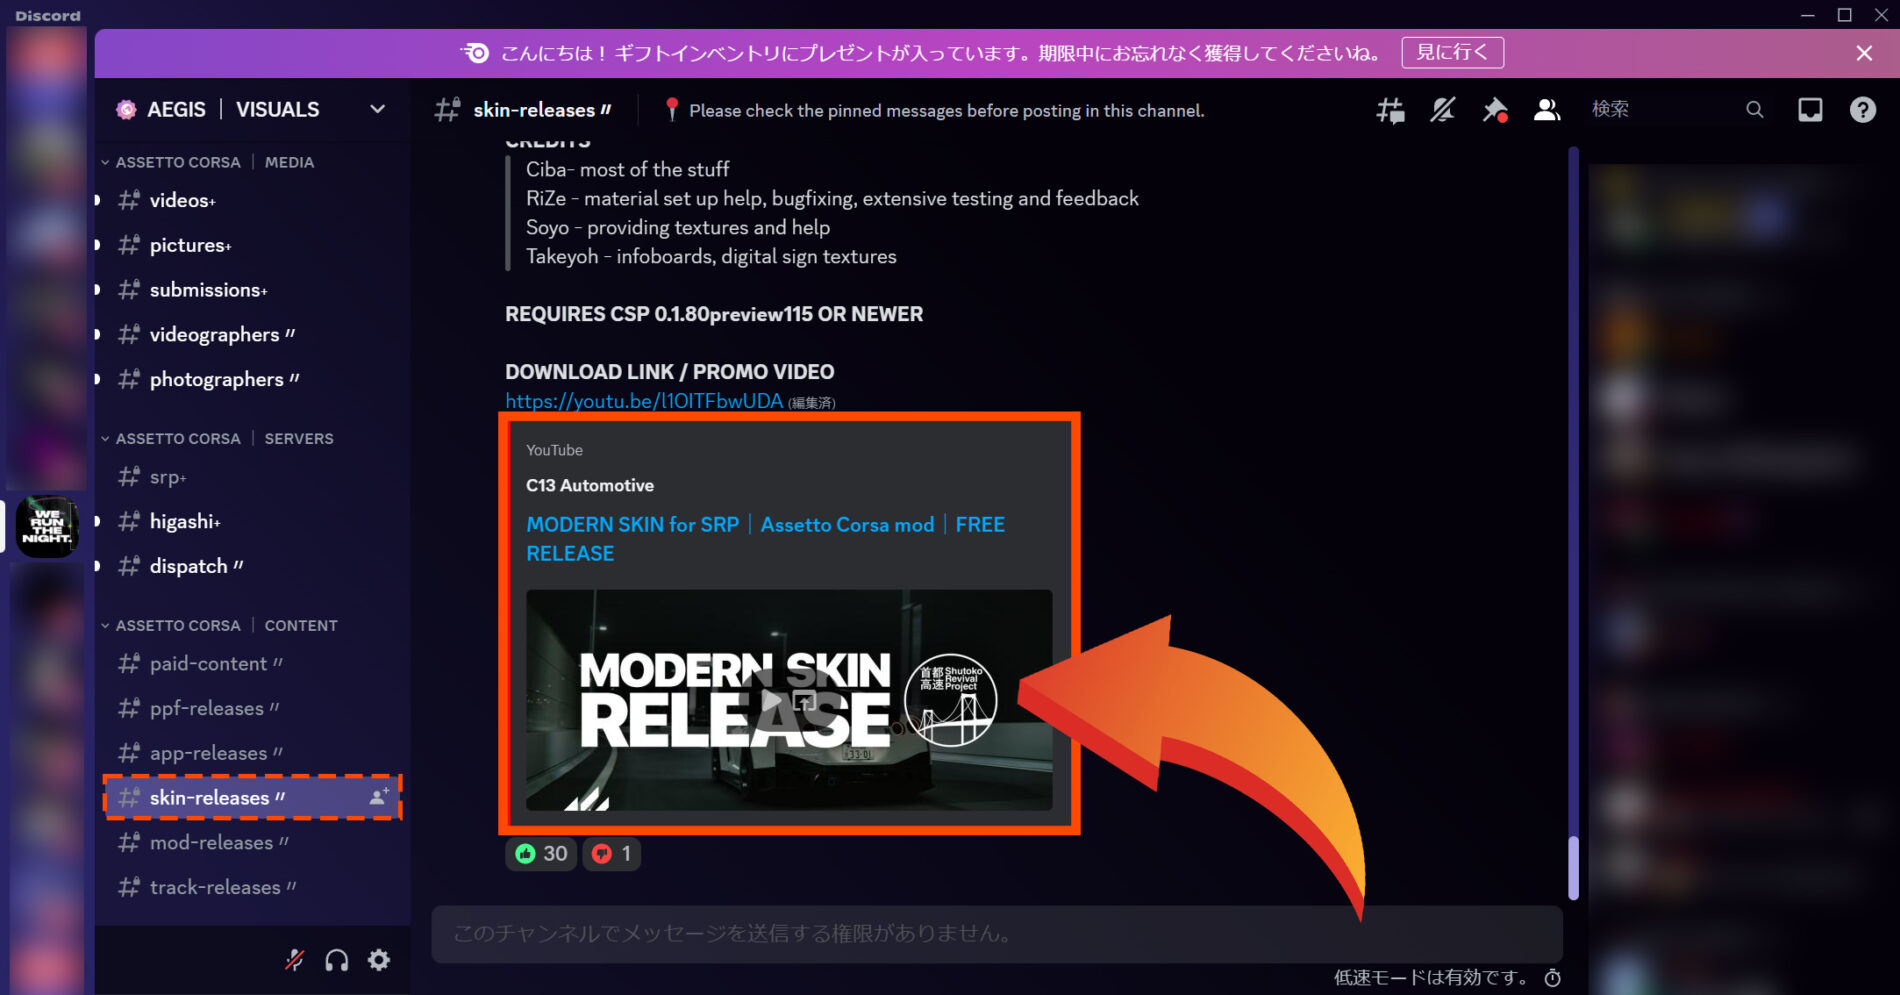Open the submissions+ channel
The width and height of the screenshot is (1900, 995).
pos(252,290)
